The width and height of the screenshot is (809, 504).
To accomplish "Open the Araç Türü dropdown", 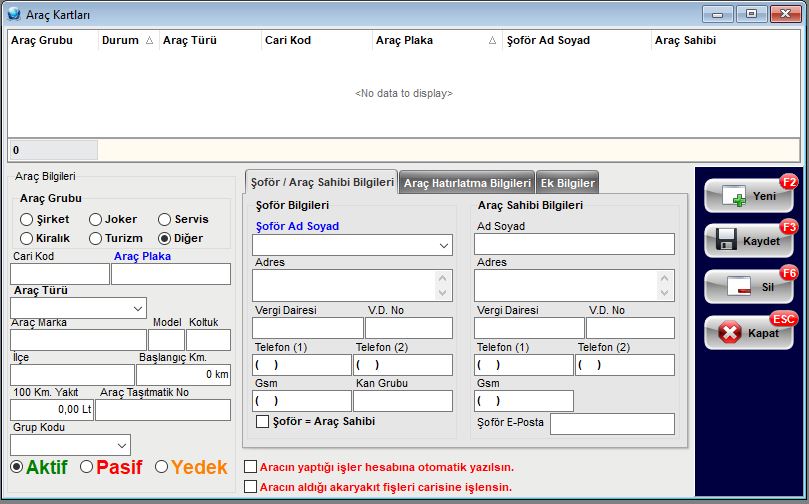I will point(138,308).
